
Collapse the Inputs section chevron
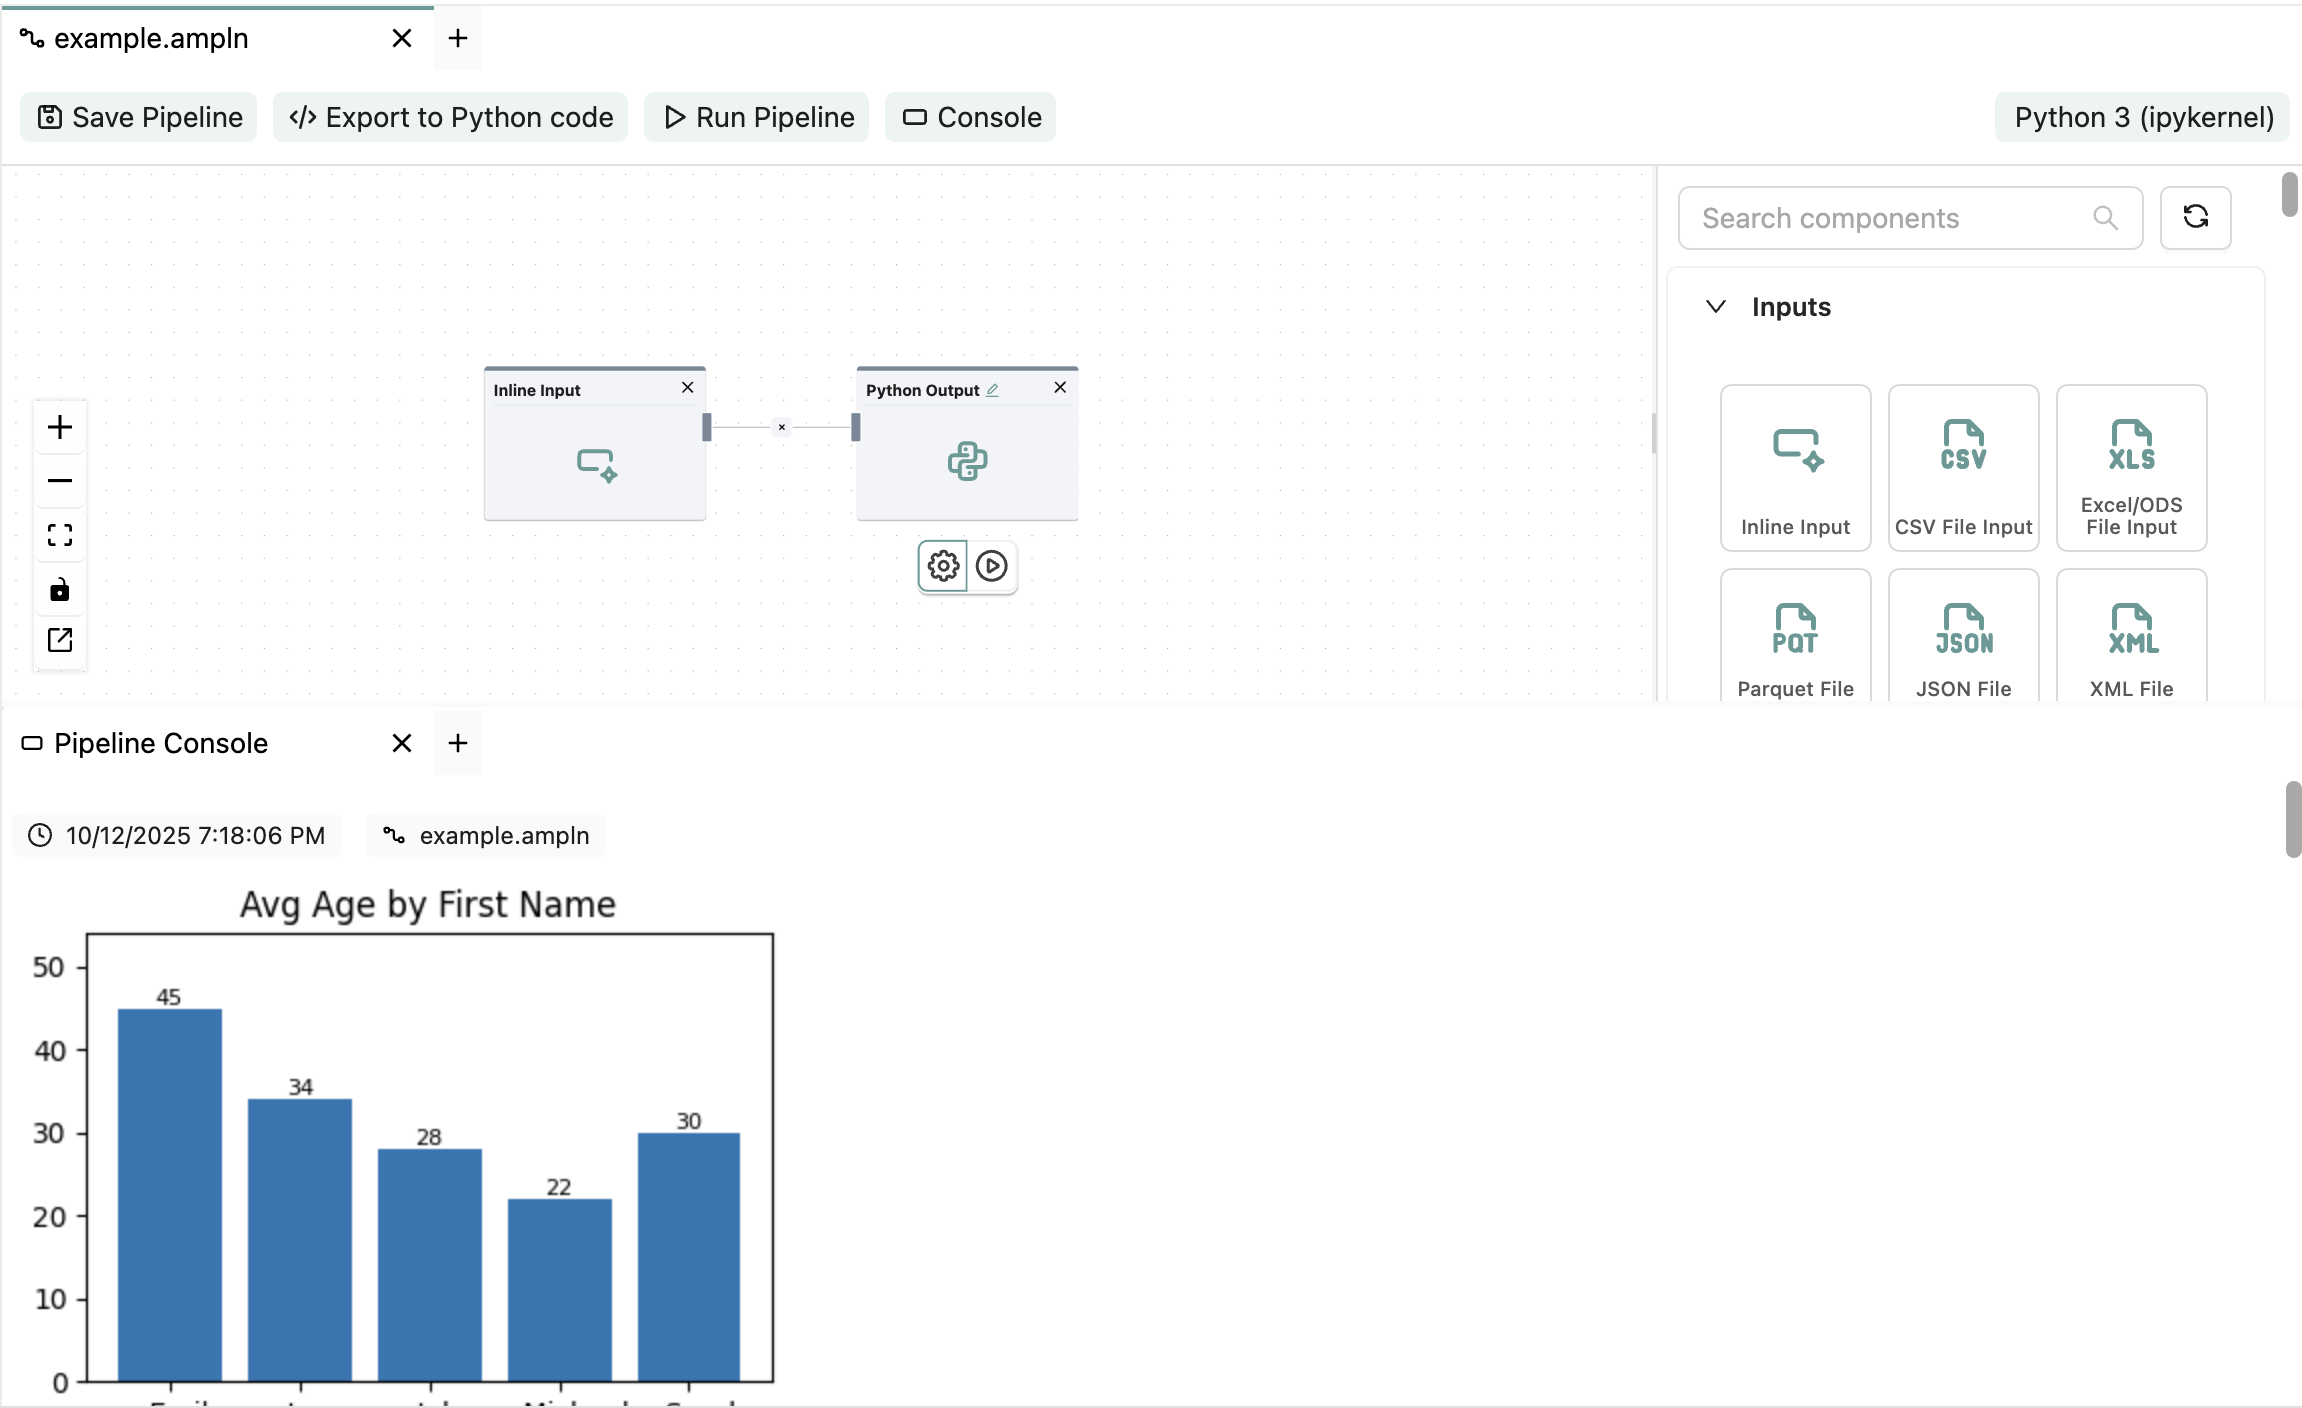pos(1716,307)
